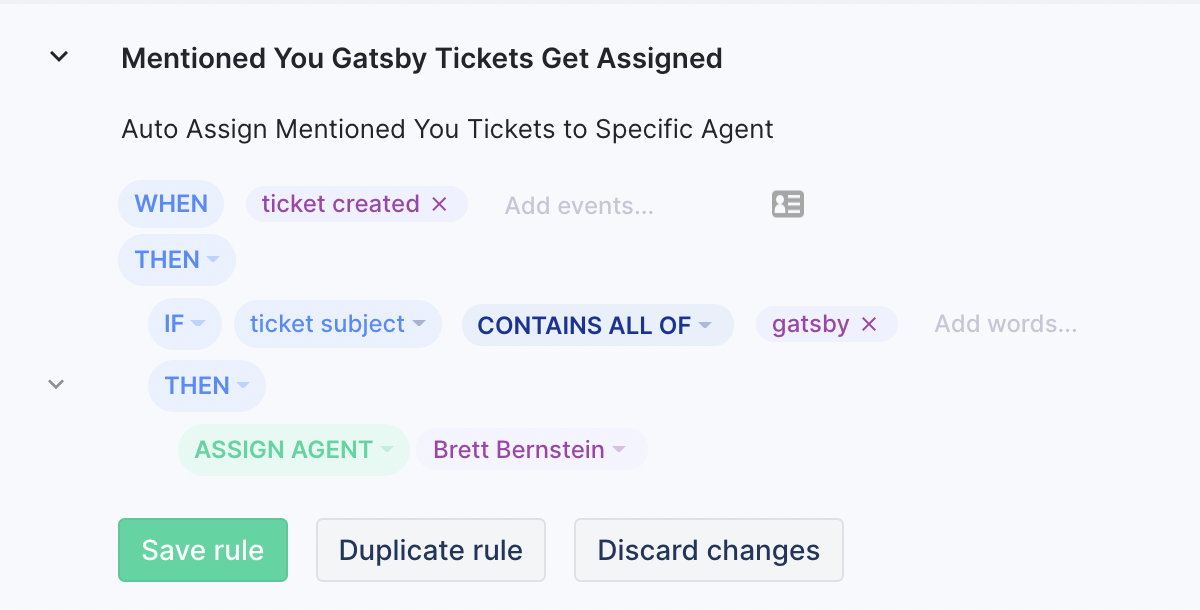The height and width of the screenshot is (610, 1200).
Task: Open the ASSIGN AGENT action dropdown
Action: point(294,450)
